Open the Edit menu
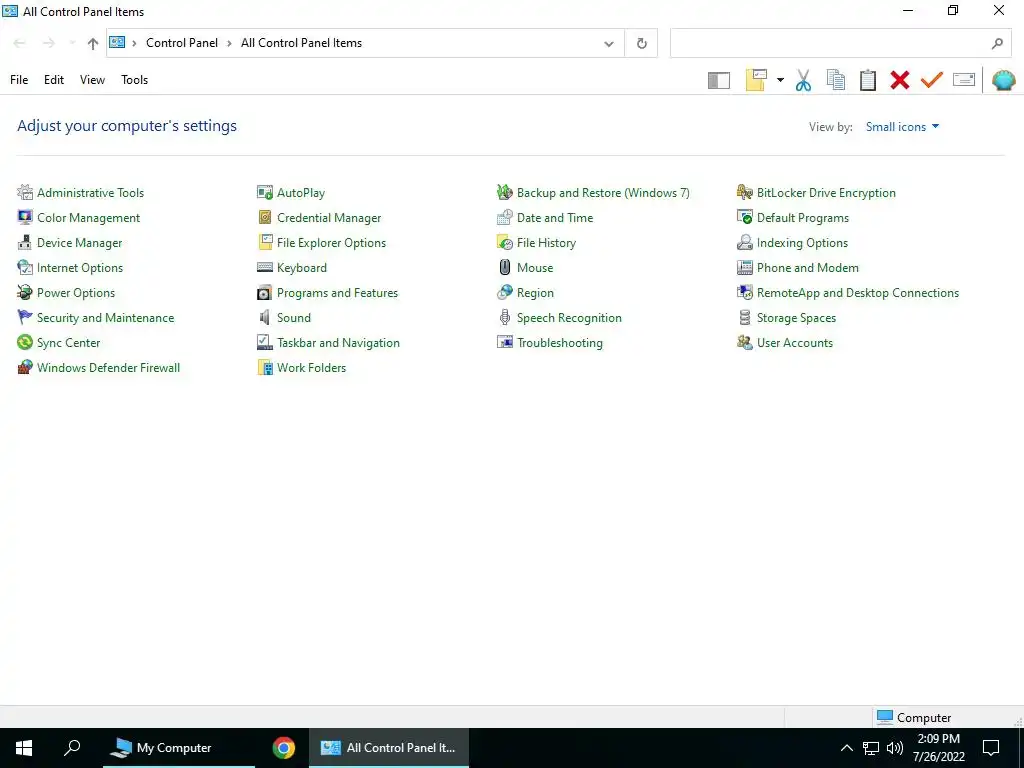 pyautogui.click(x=54, y=80)
